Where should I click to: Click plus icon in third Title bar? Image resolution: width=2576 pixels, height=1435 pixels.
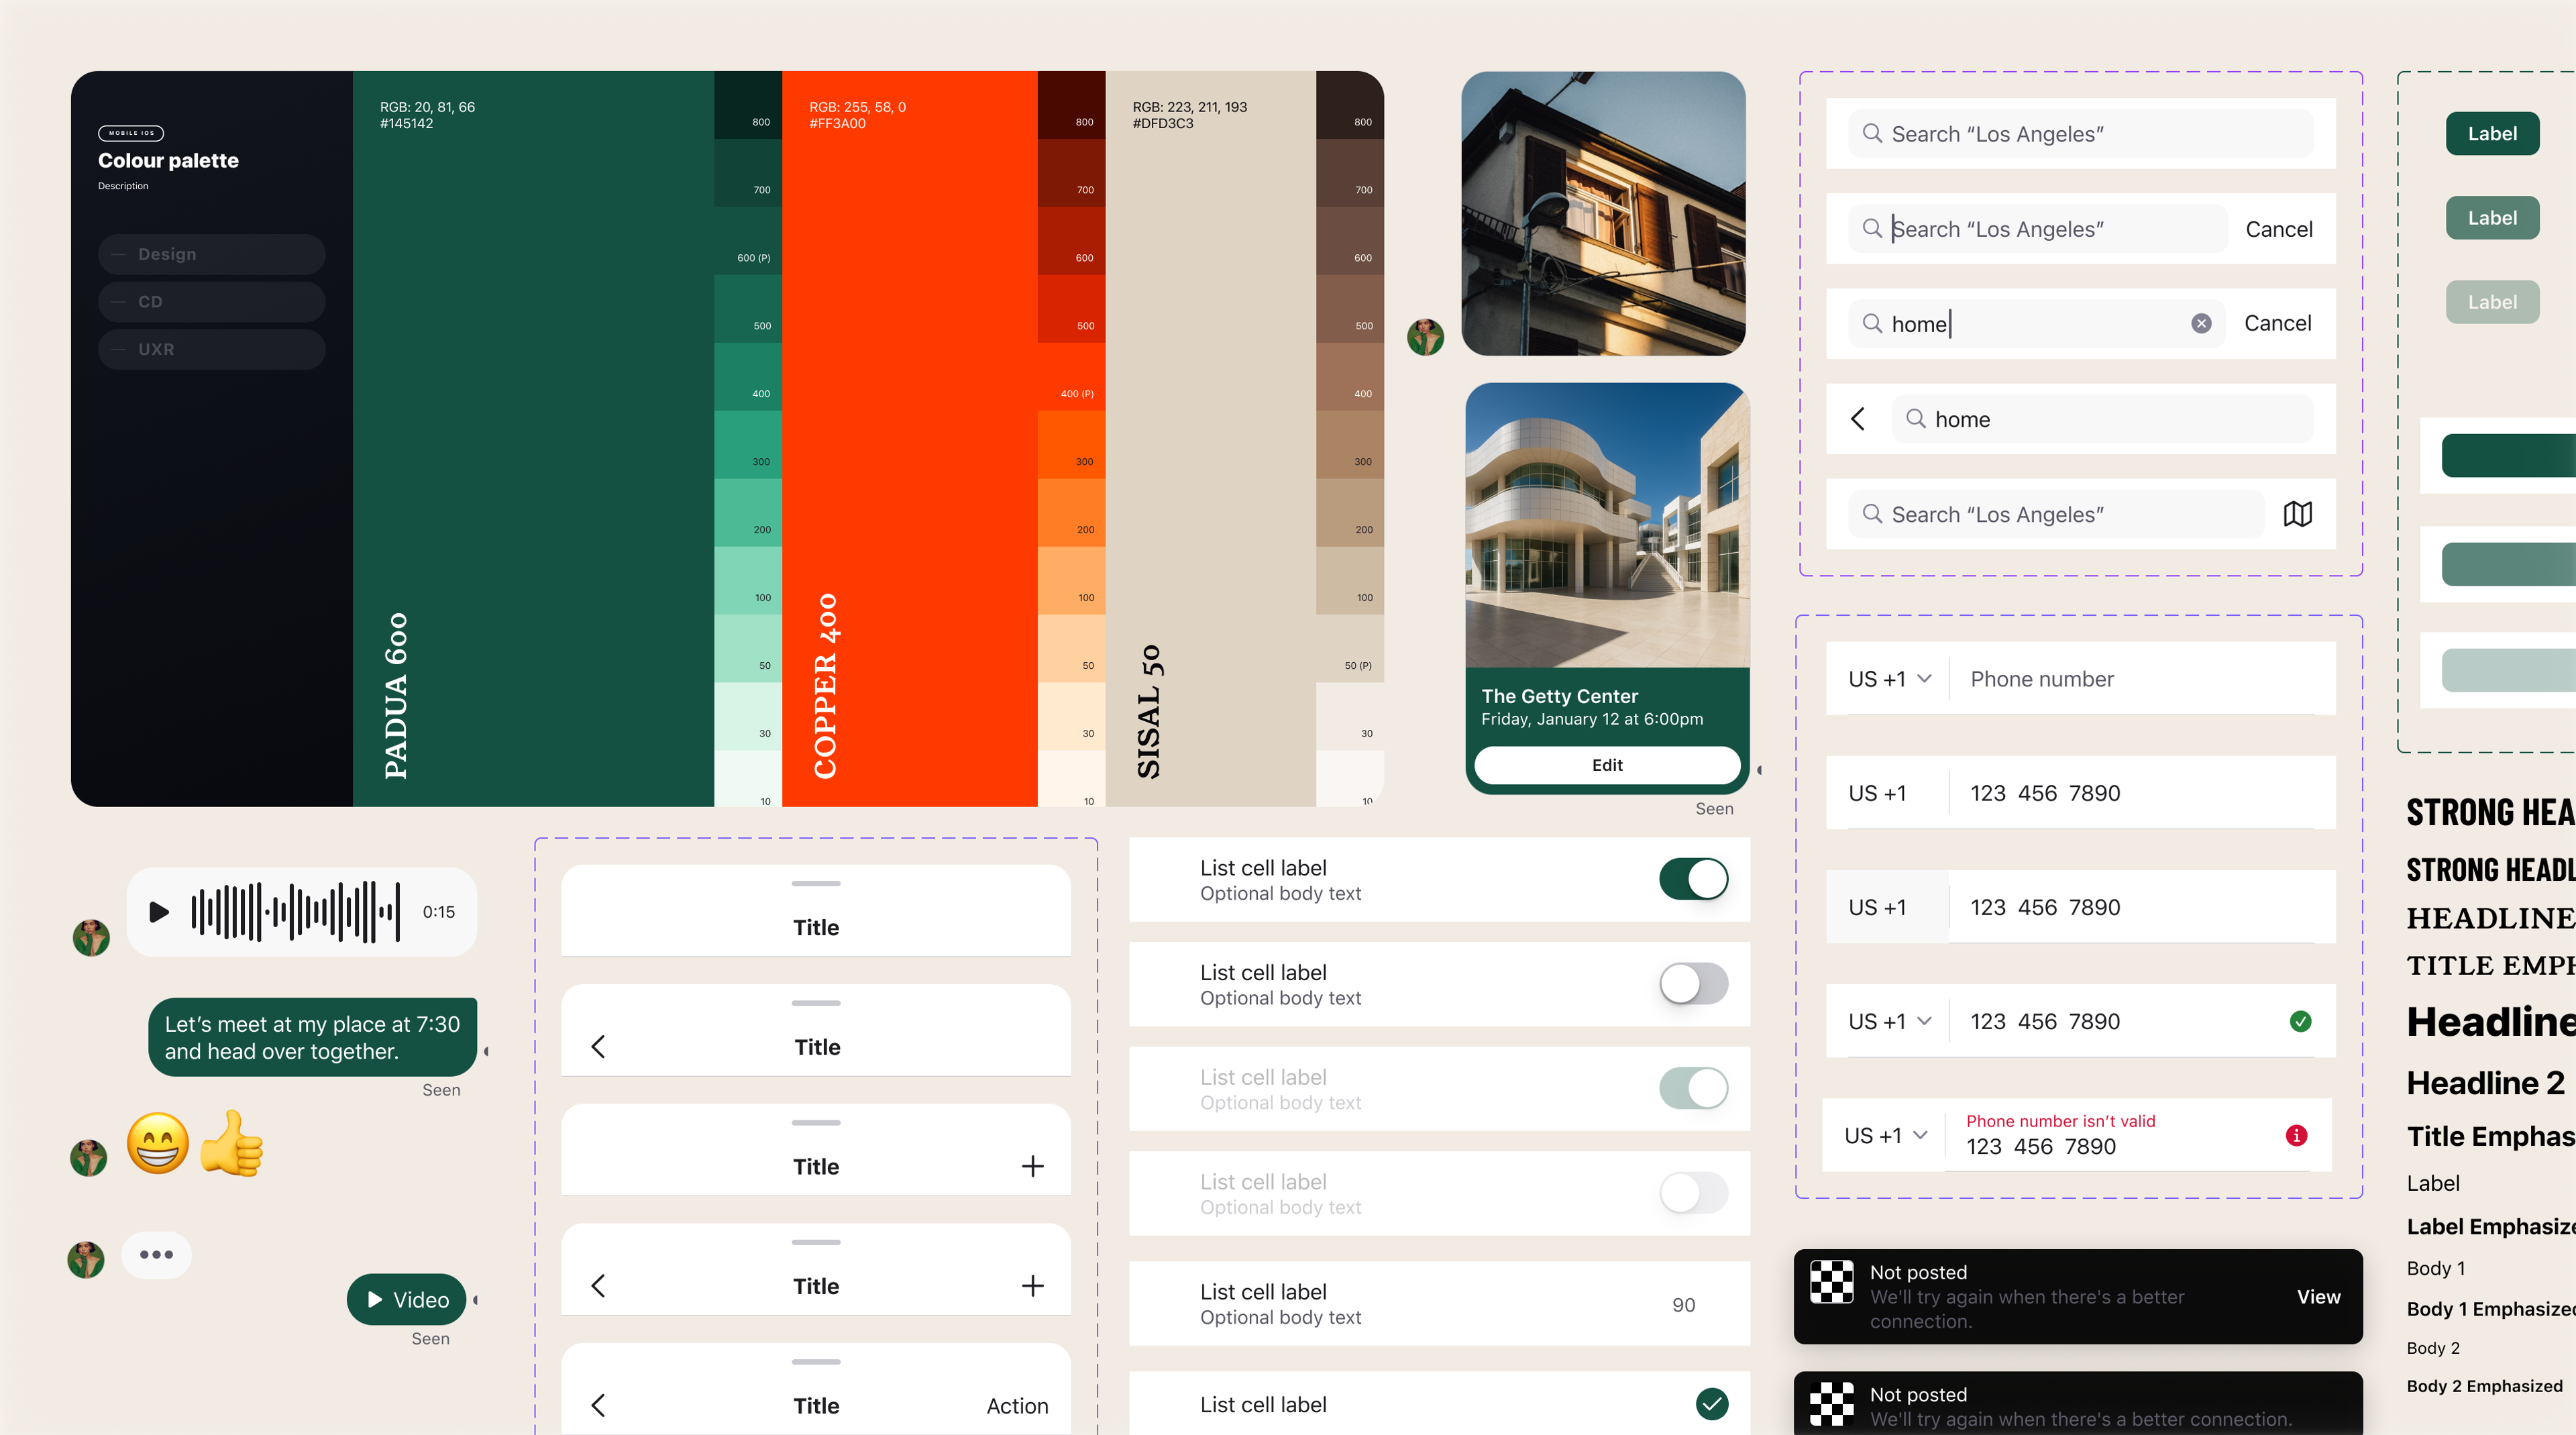pos(1033,1166)
